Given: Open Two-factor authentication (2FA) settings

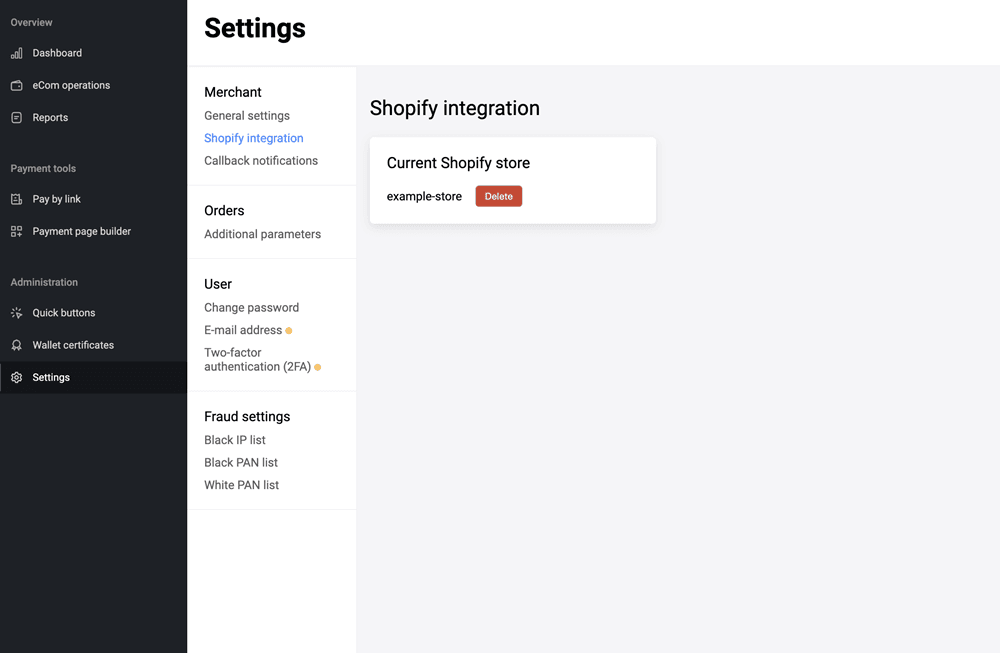Looking at the screenshot, I should pyautogui.click(x=257, y=360).
